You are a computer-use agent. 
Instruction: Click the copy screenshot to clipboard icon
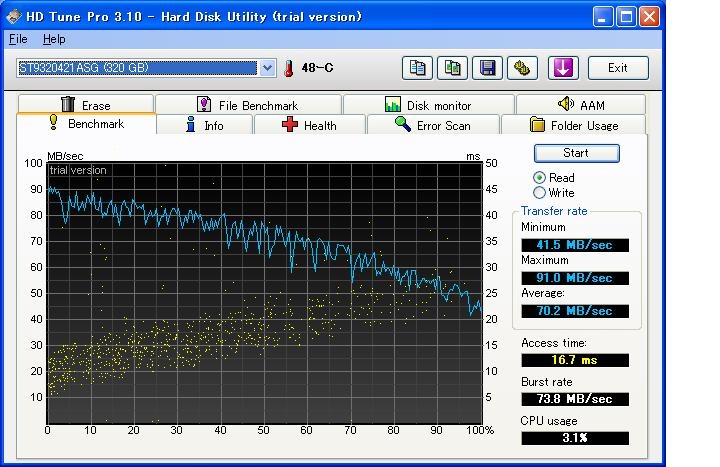pos(453,68)
